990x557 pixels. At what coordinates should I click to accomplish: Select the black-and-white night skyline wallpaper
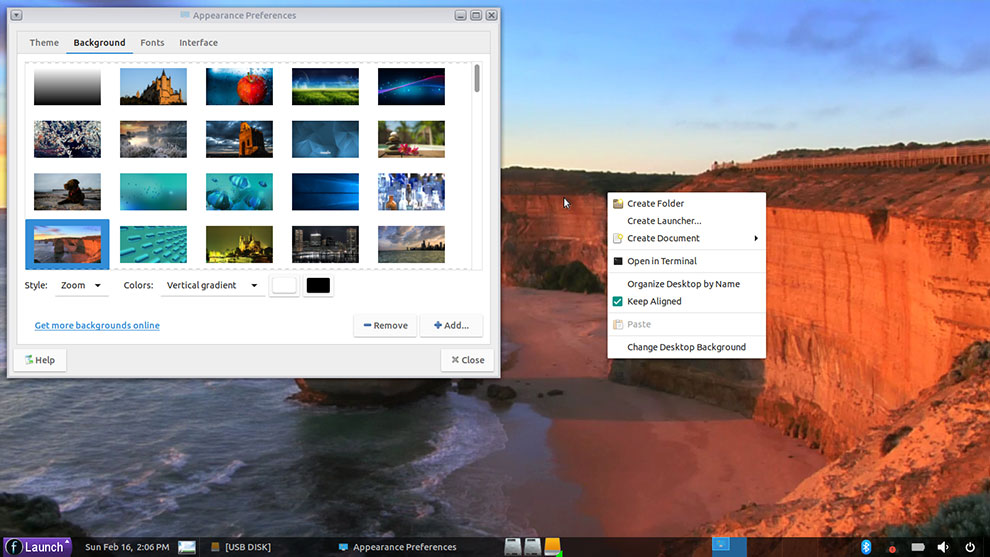(325, 244)
